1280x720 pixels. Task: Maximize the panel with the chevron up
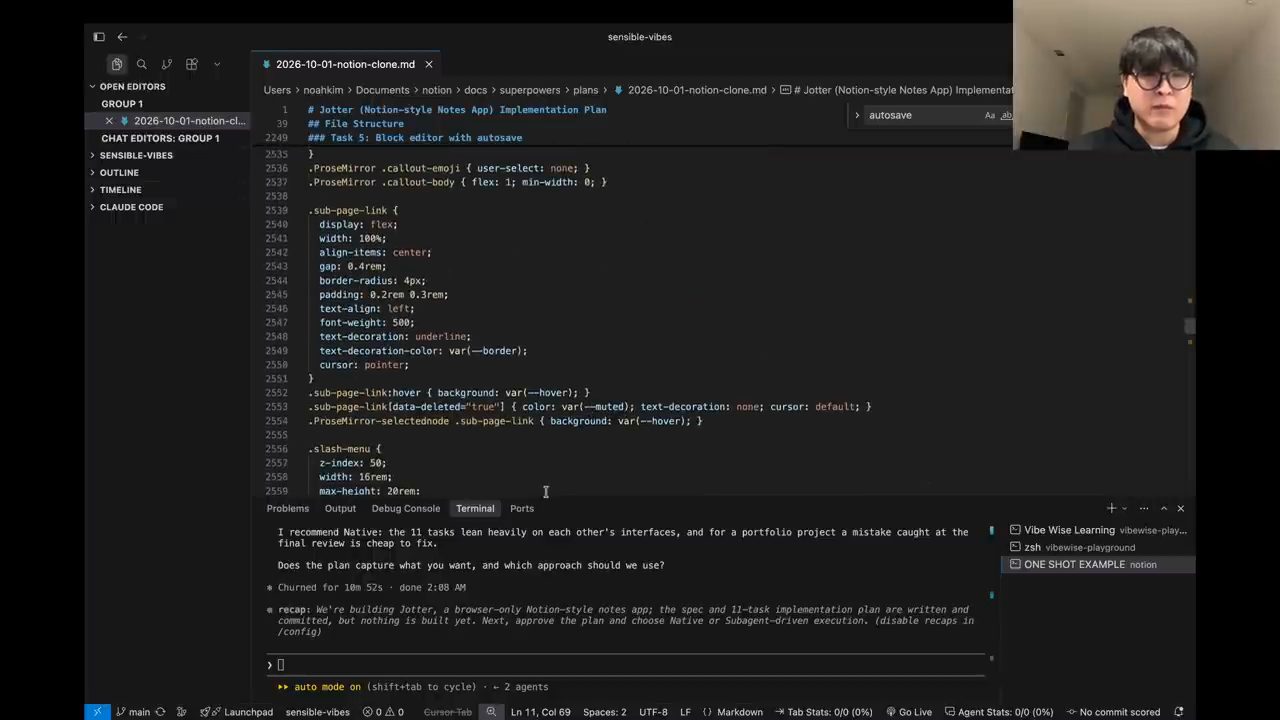pos(1163,508)
